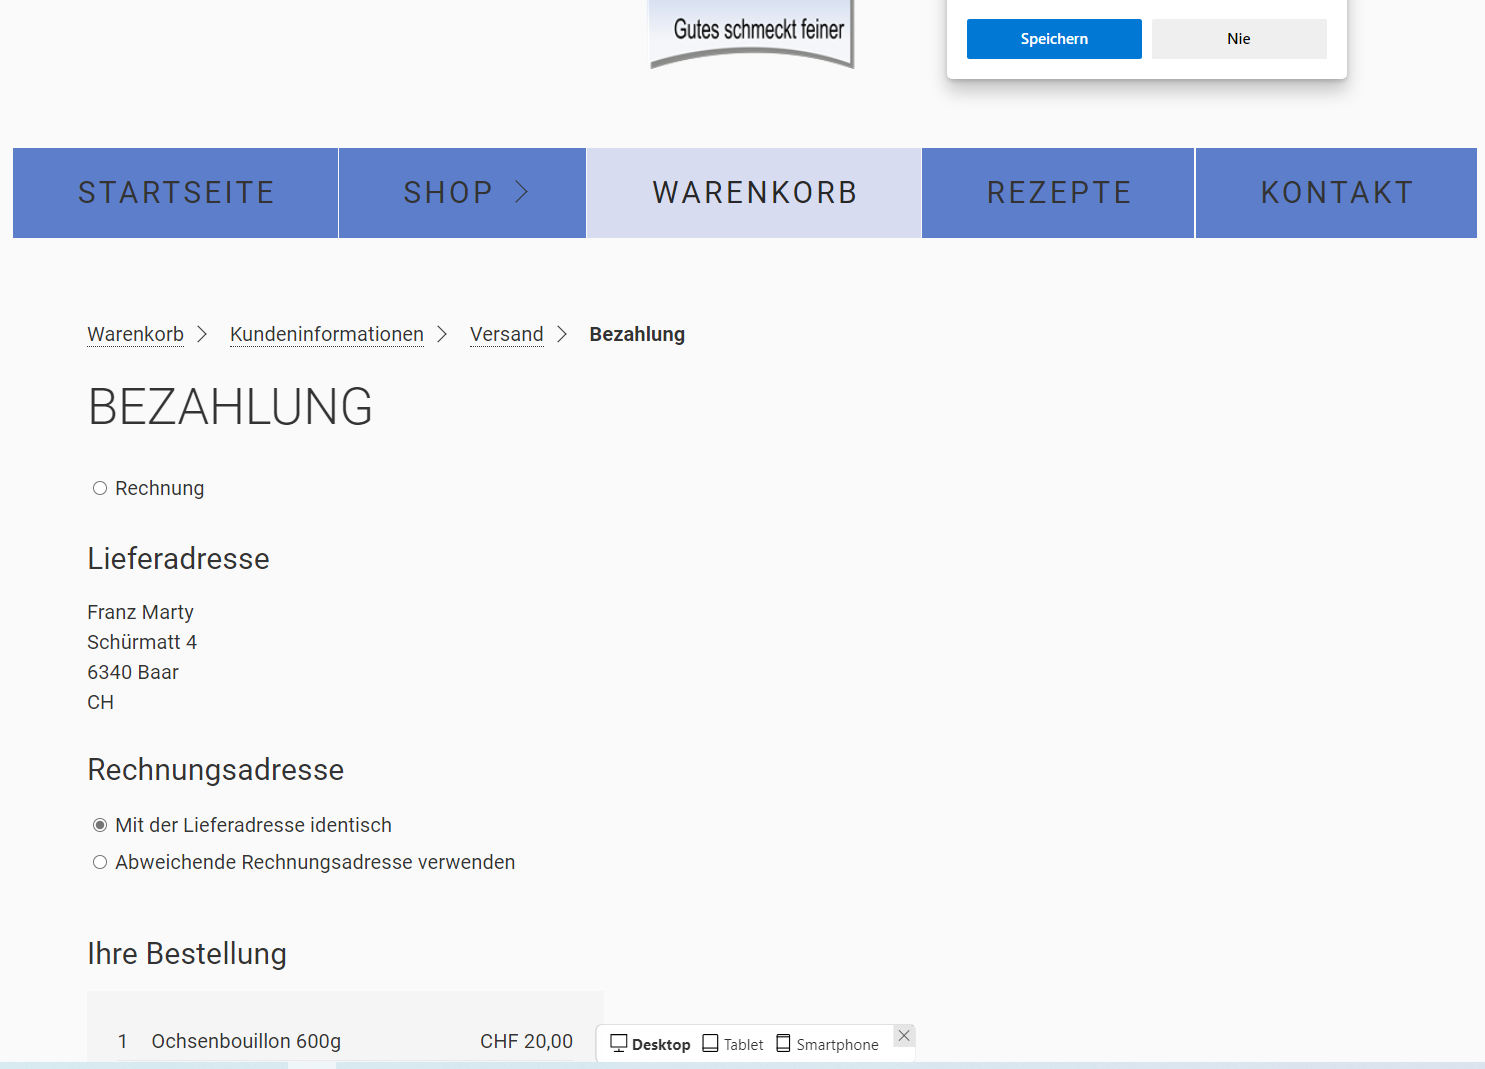Click the Franz Marty address name
This screenshot has height=1069, width=1485.
(140, 612)
